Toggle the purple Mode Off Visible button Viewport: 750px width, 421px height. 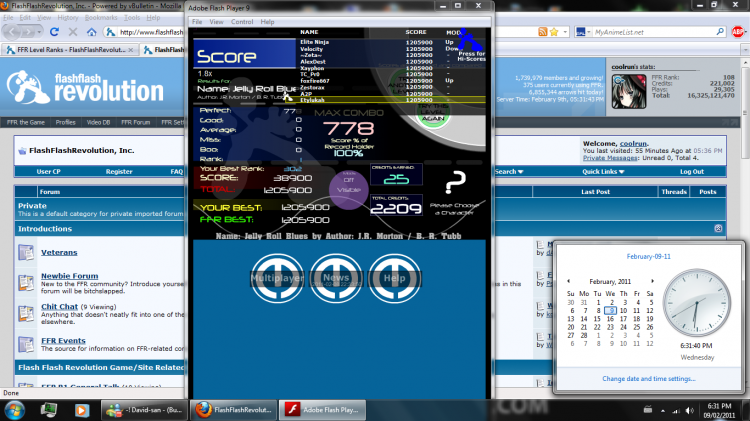[x=349, y=189]
